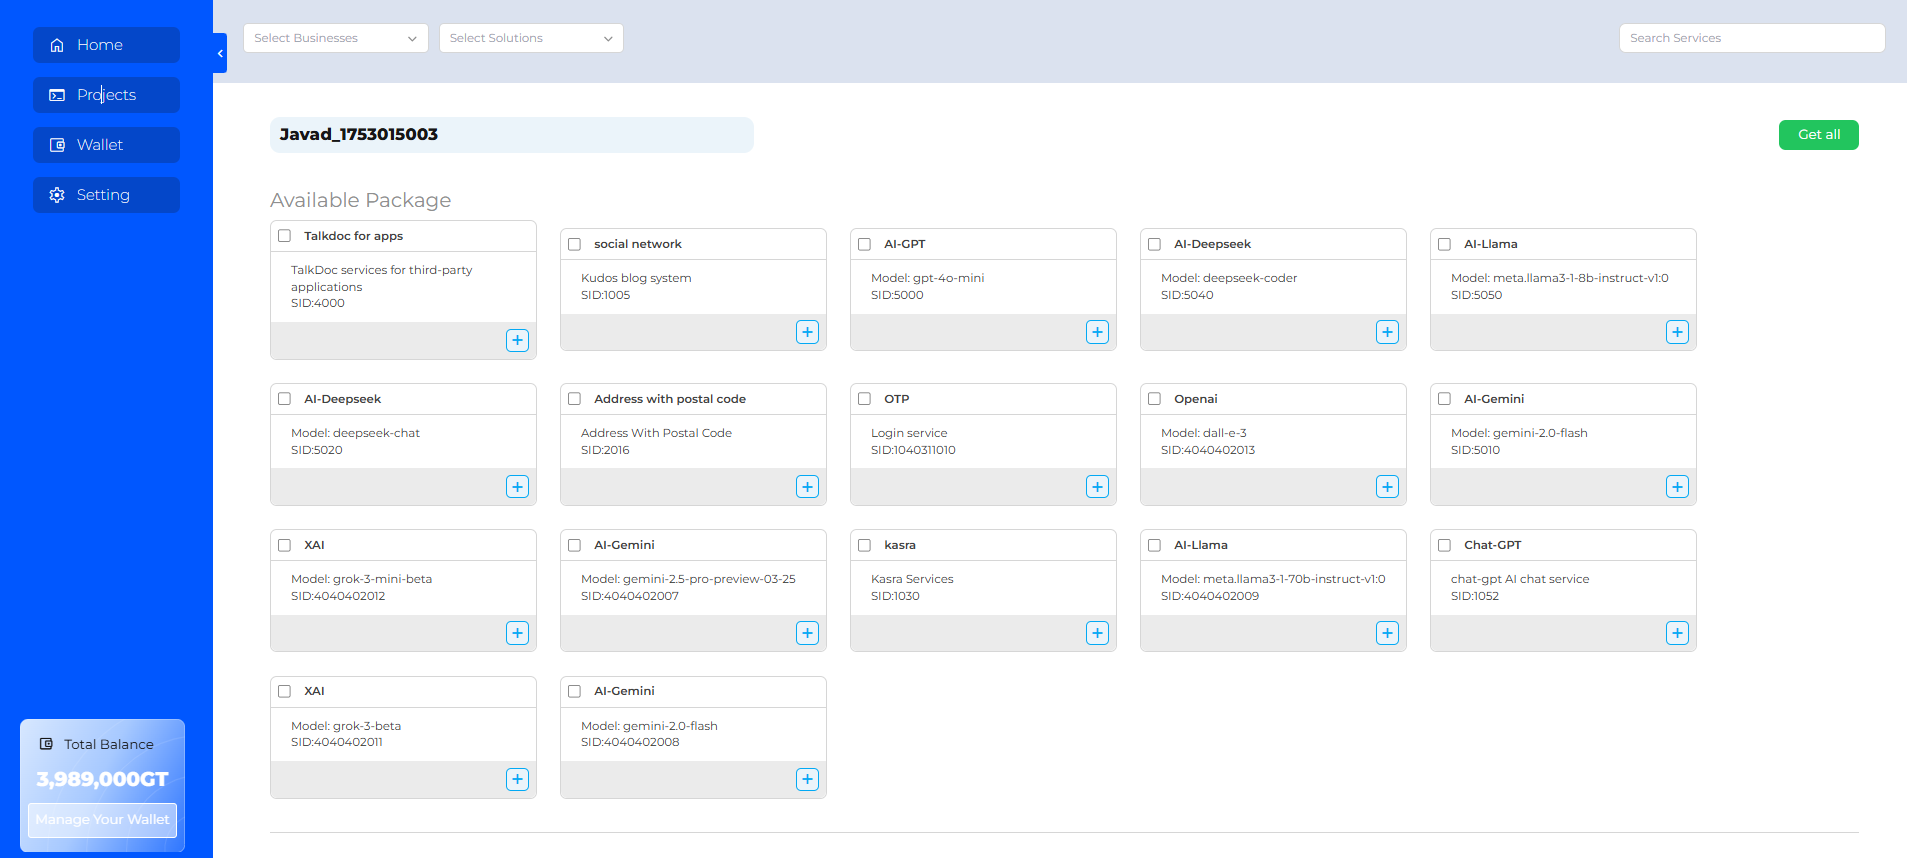
Task: Add the kasra services package
Action: point(1097,633)
